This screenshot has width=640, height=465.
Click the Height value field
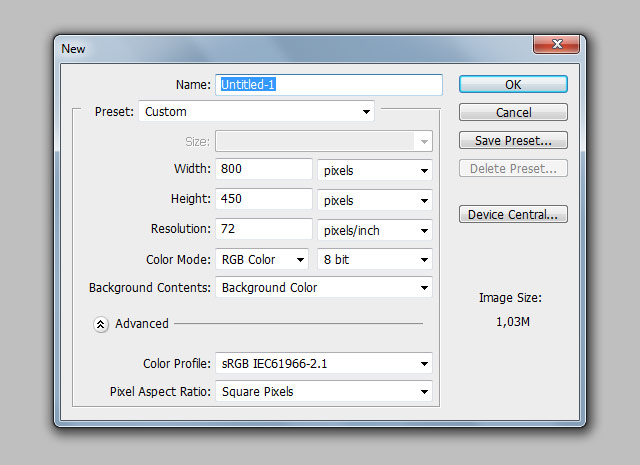coord(264,199)
